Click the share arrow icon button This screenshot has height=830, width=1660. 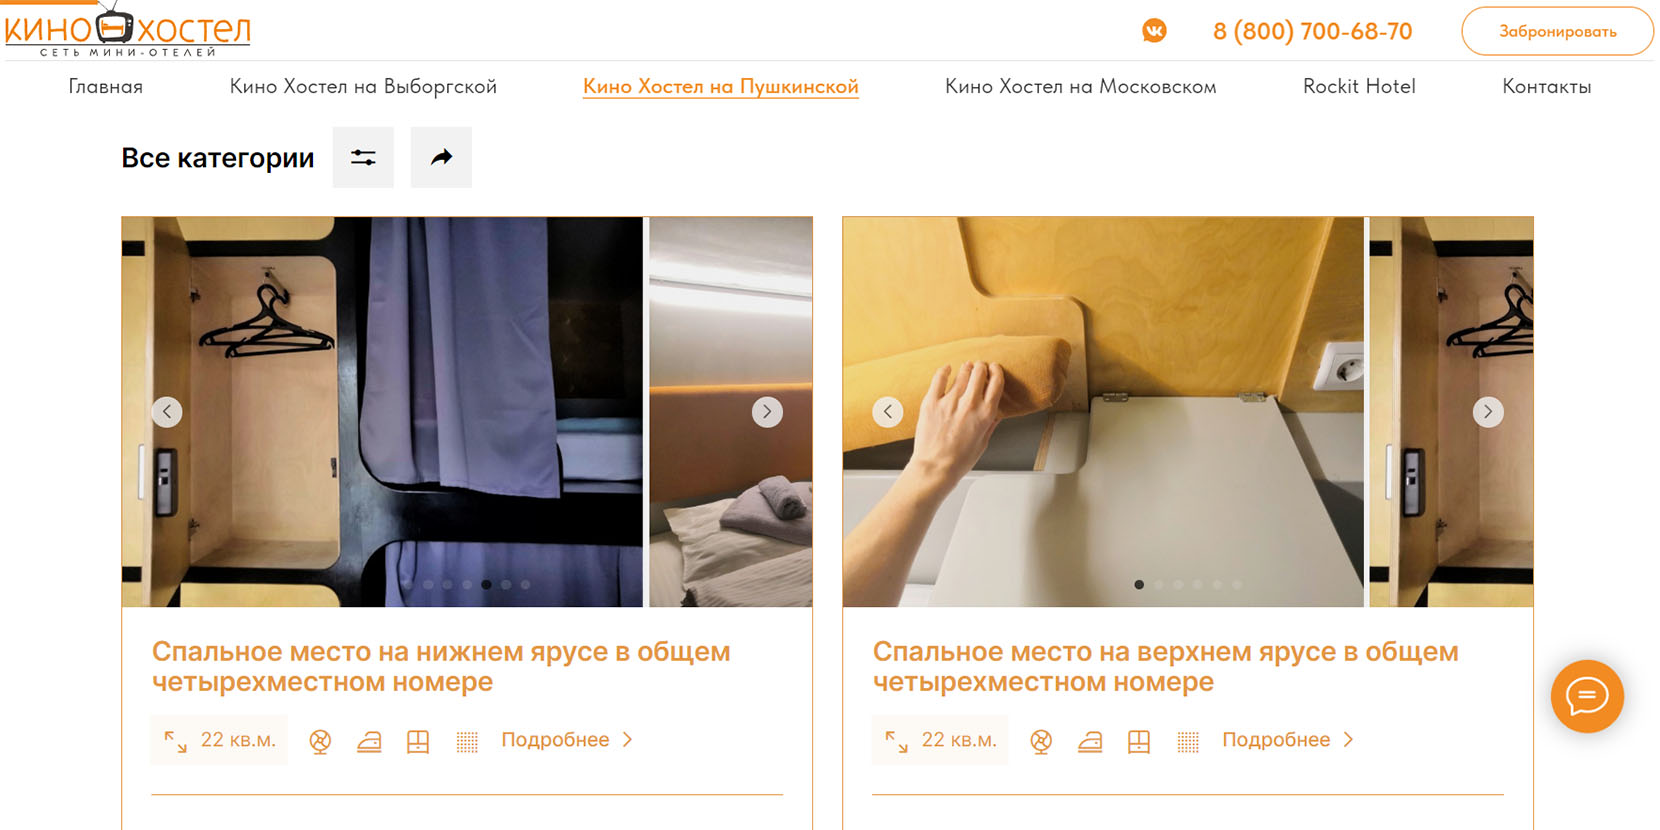tap(441, 157)
